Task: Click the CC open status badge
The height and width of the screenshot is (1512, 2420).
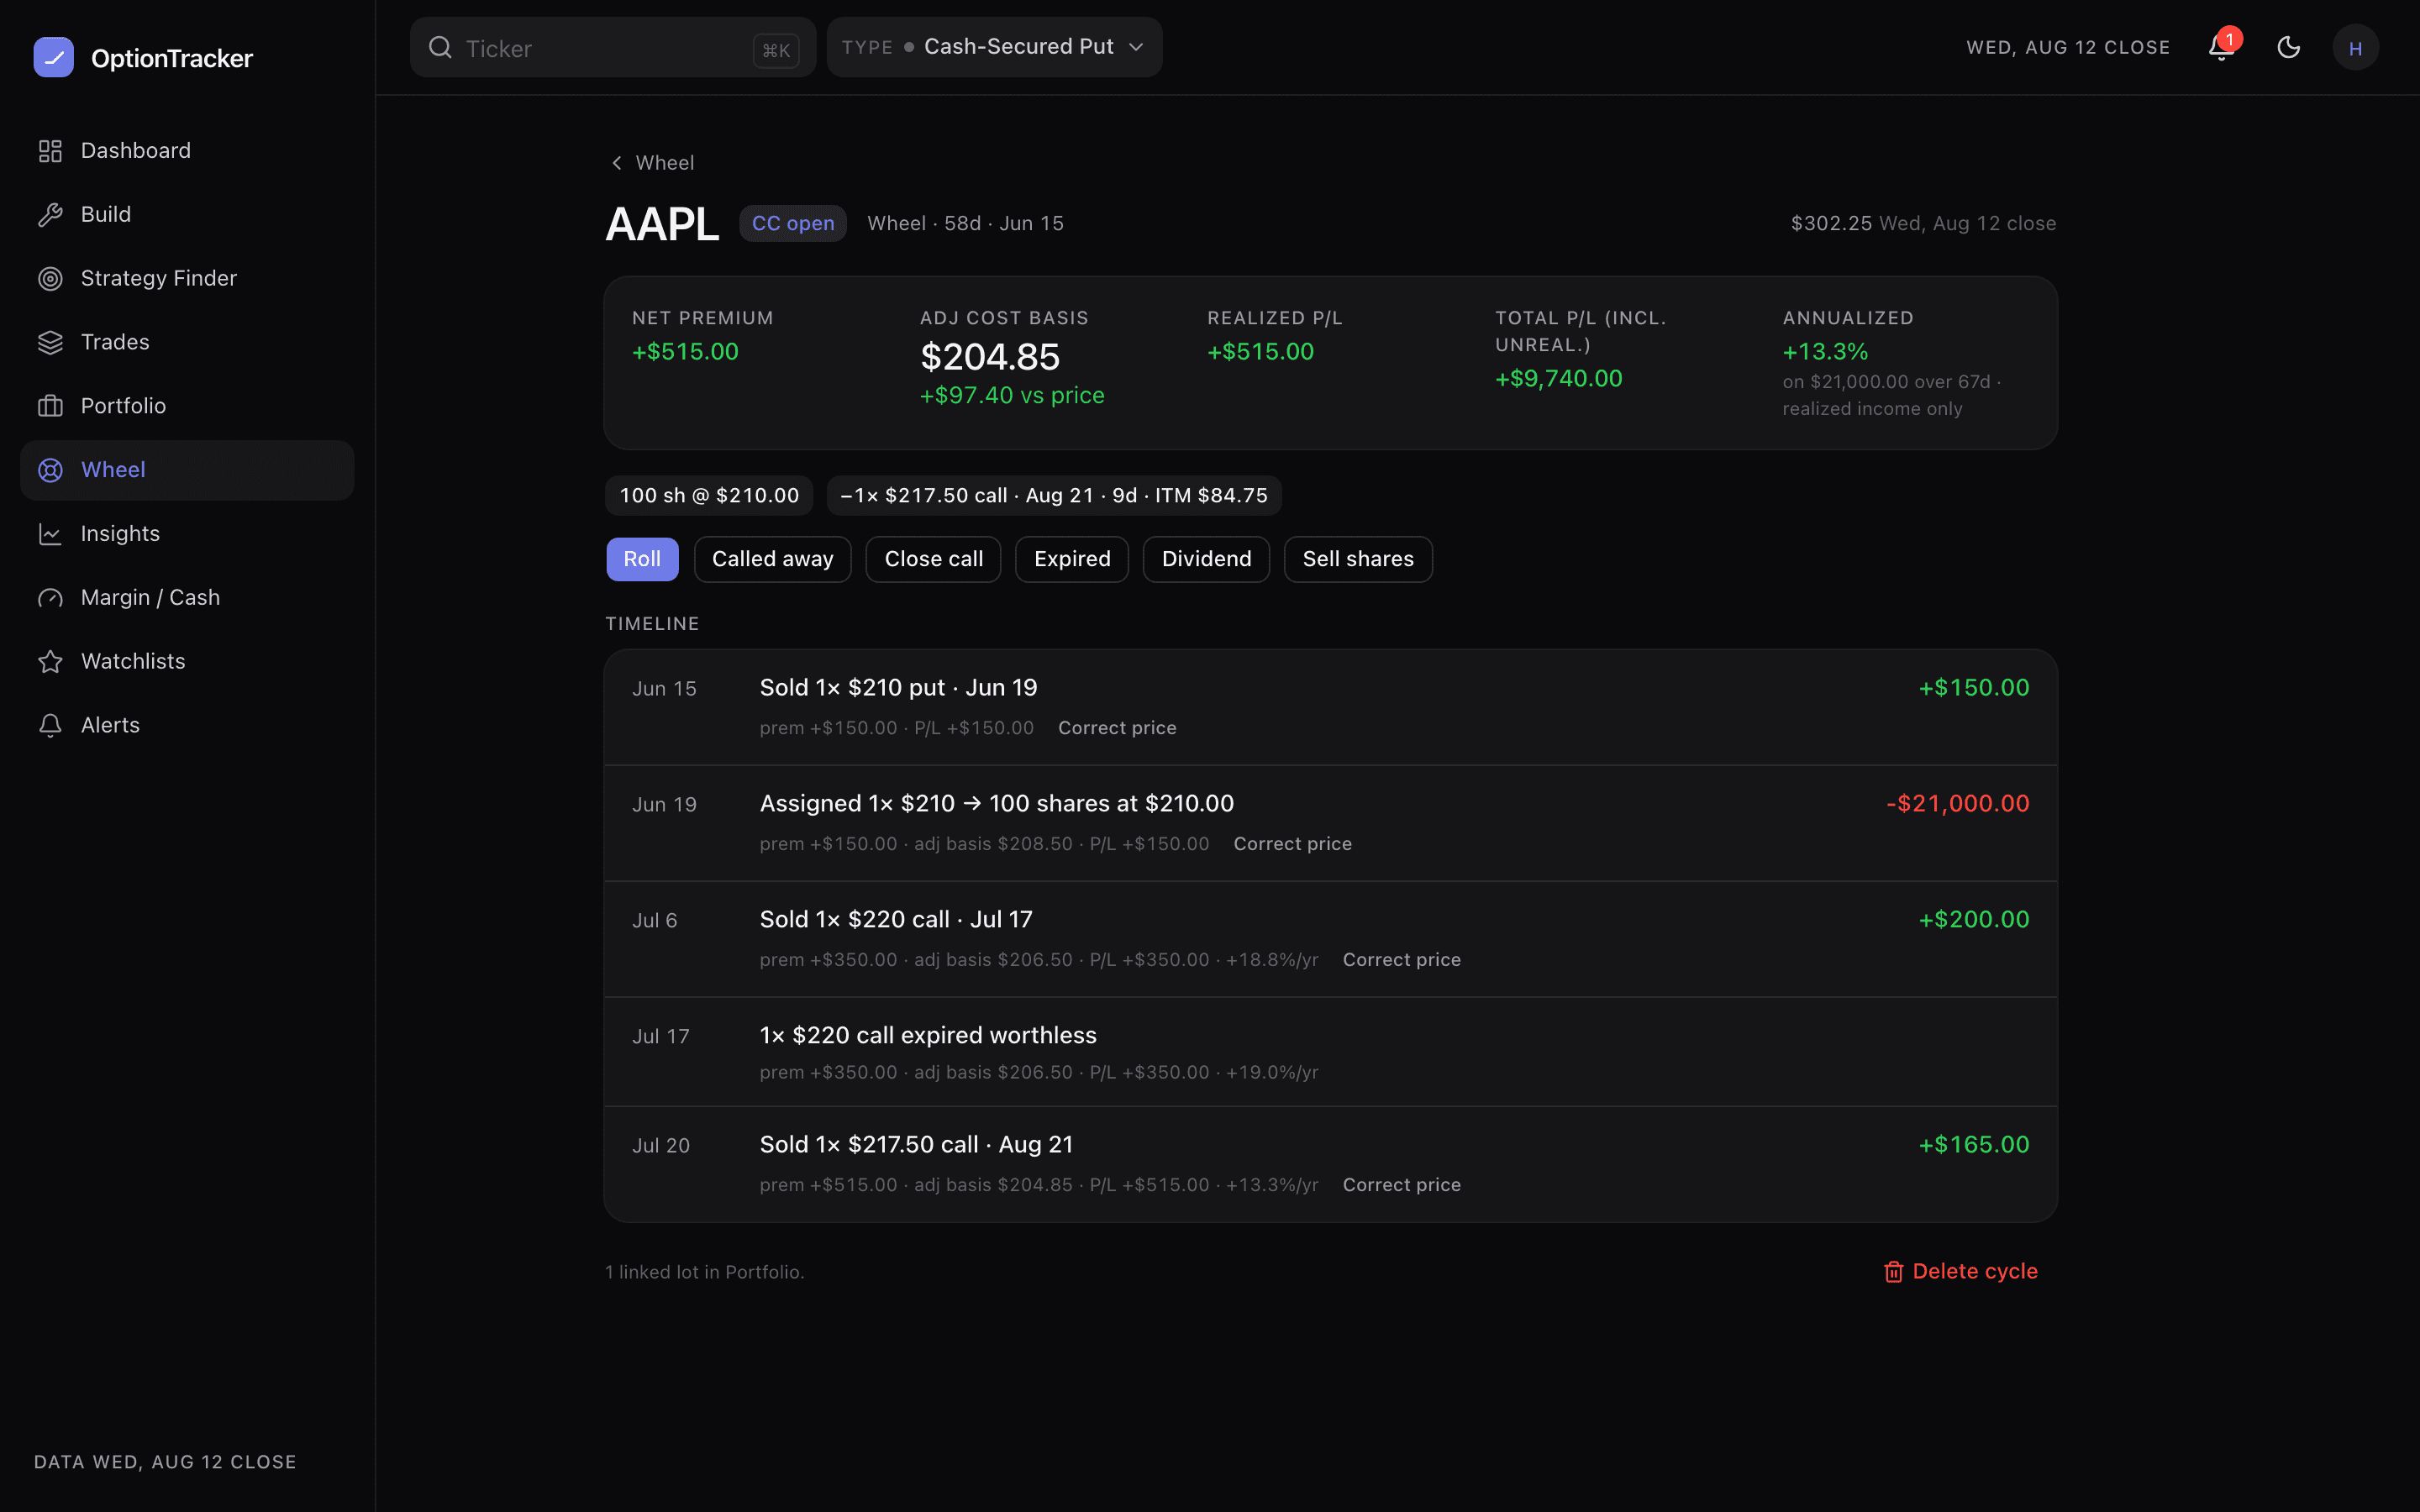Action: [x=793, y=223]
